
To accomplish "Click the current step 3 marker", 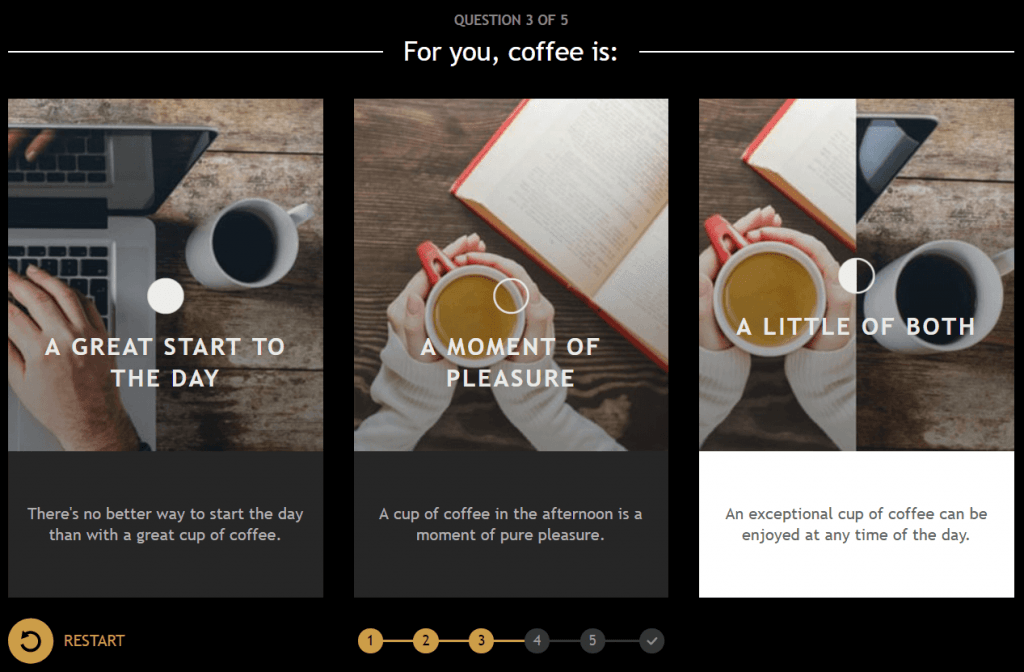I will [x=481, y=641].
